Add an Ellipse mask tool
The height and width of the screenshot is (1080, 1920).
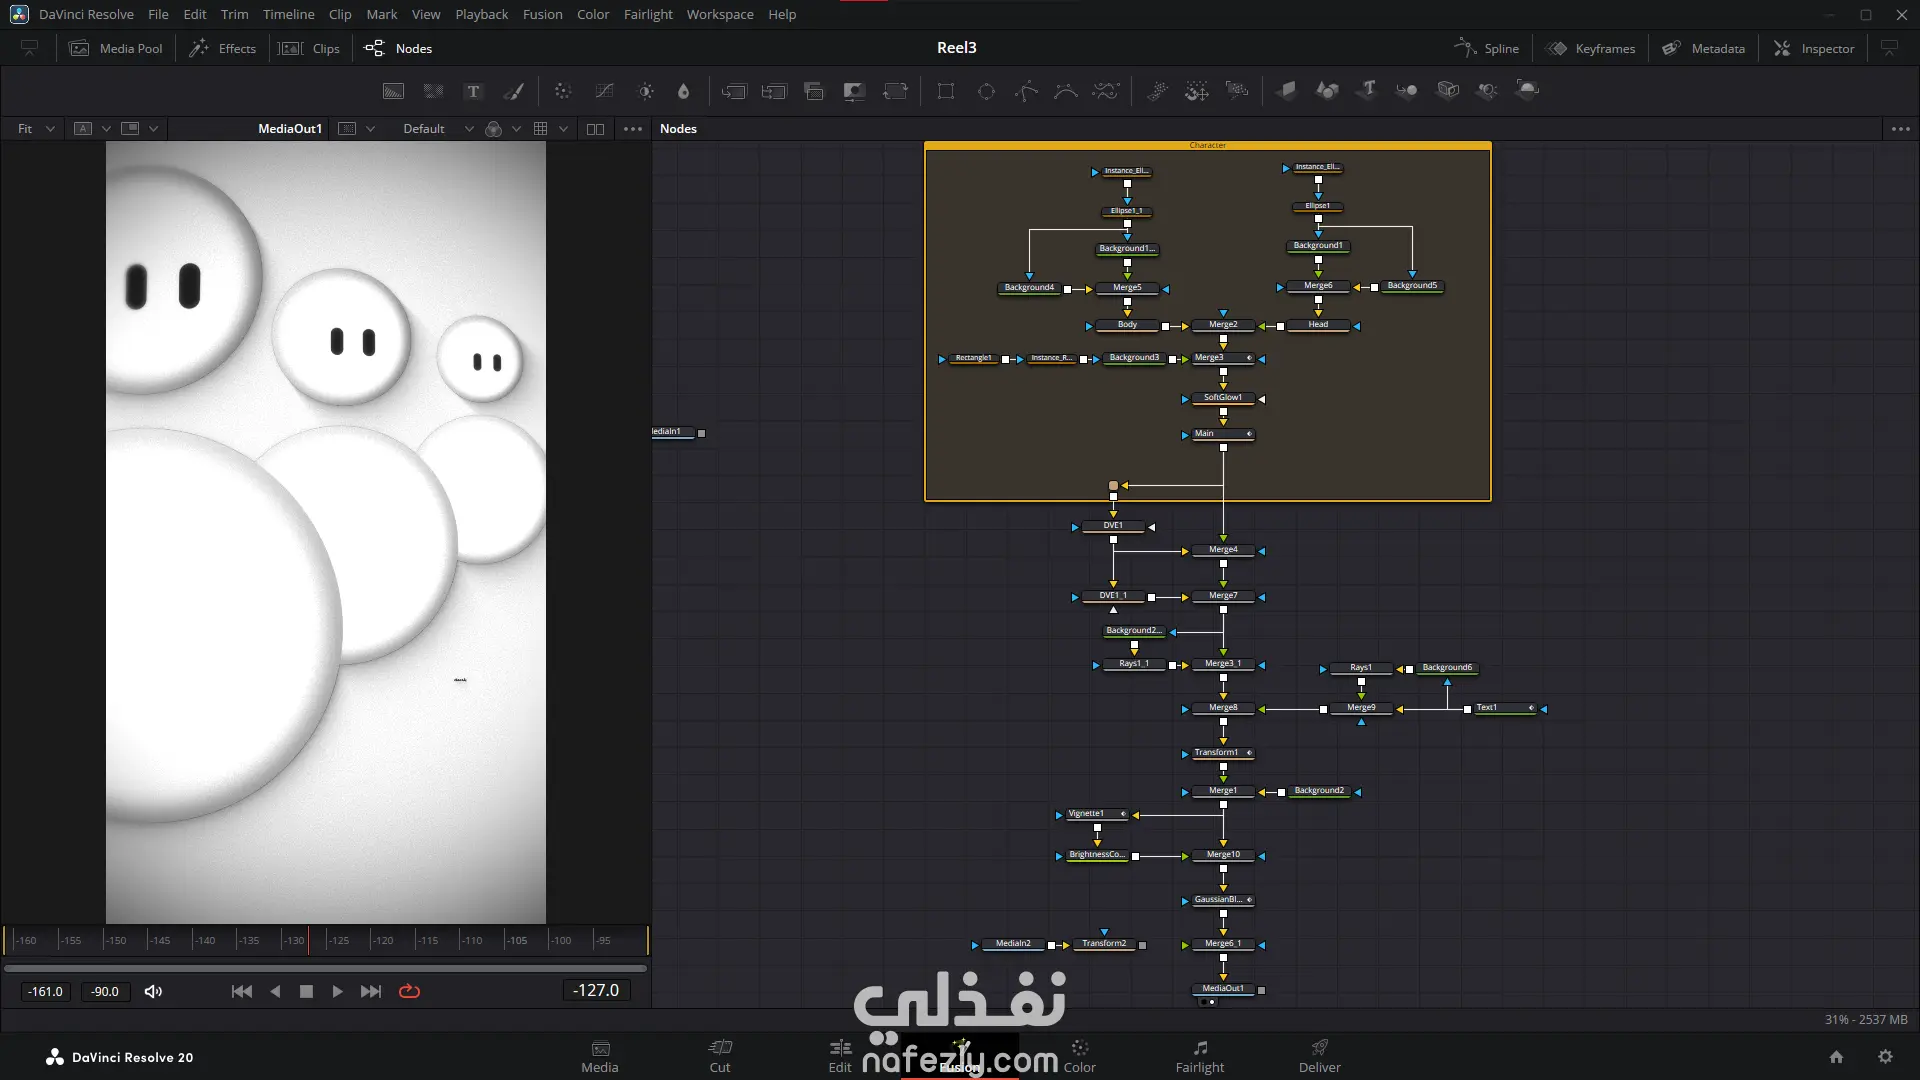[x=986, y=91]
